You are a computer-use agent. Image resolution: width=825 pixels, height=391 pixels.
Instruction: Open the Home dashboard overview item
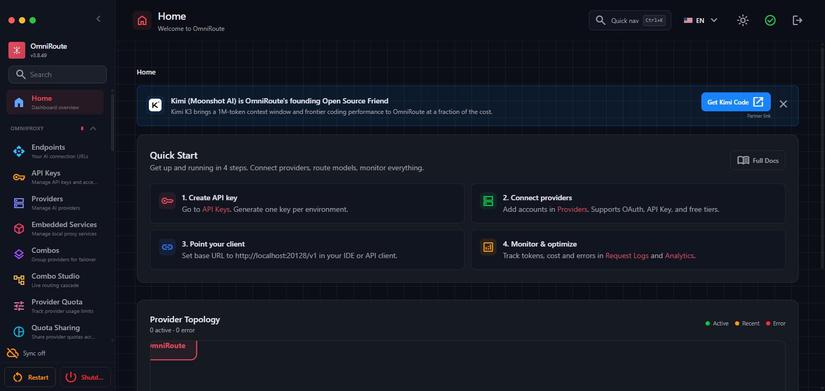click(55, 102)
